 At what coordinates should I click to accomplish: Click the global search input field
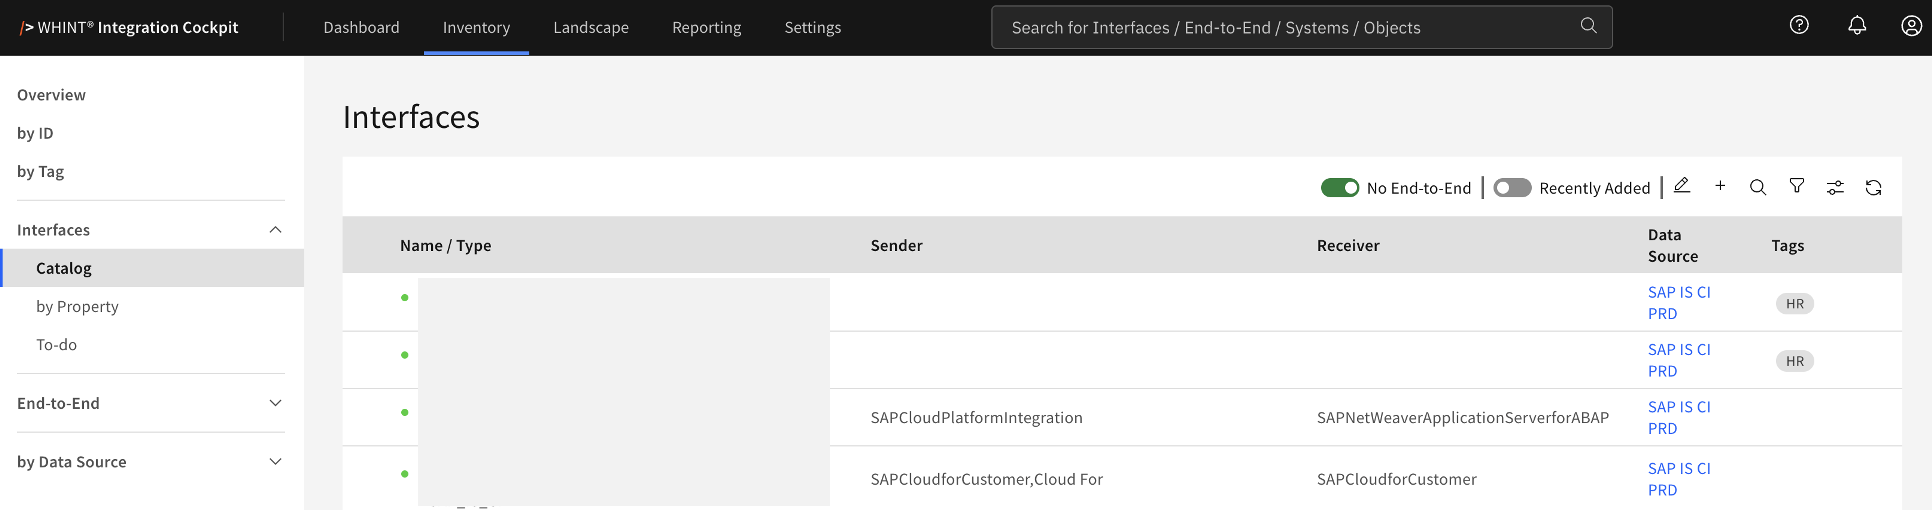(1290, 27)
